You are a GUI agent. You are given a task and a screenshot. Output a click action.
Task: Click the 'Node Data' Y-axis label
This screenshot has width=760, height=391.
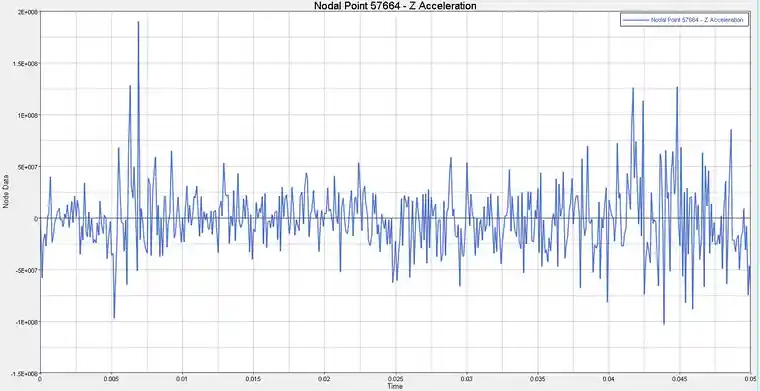(x=6, y=192)
